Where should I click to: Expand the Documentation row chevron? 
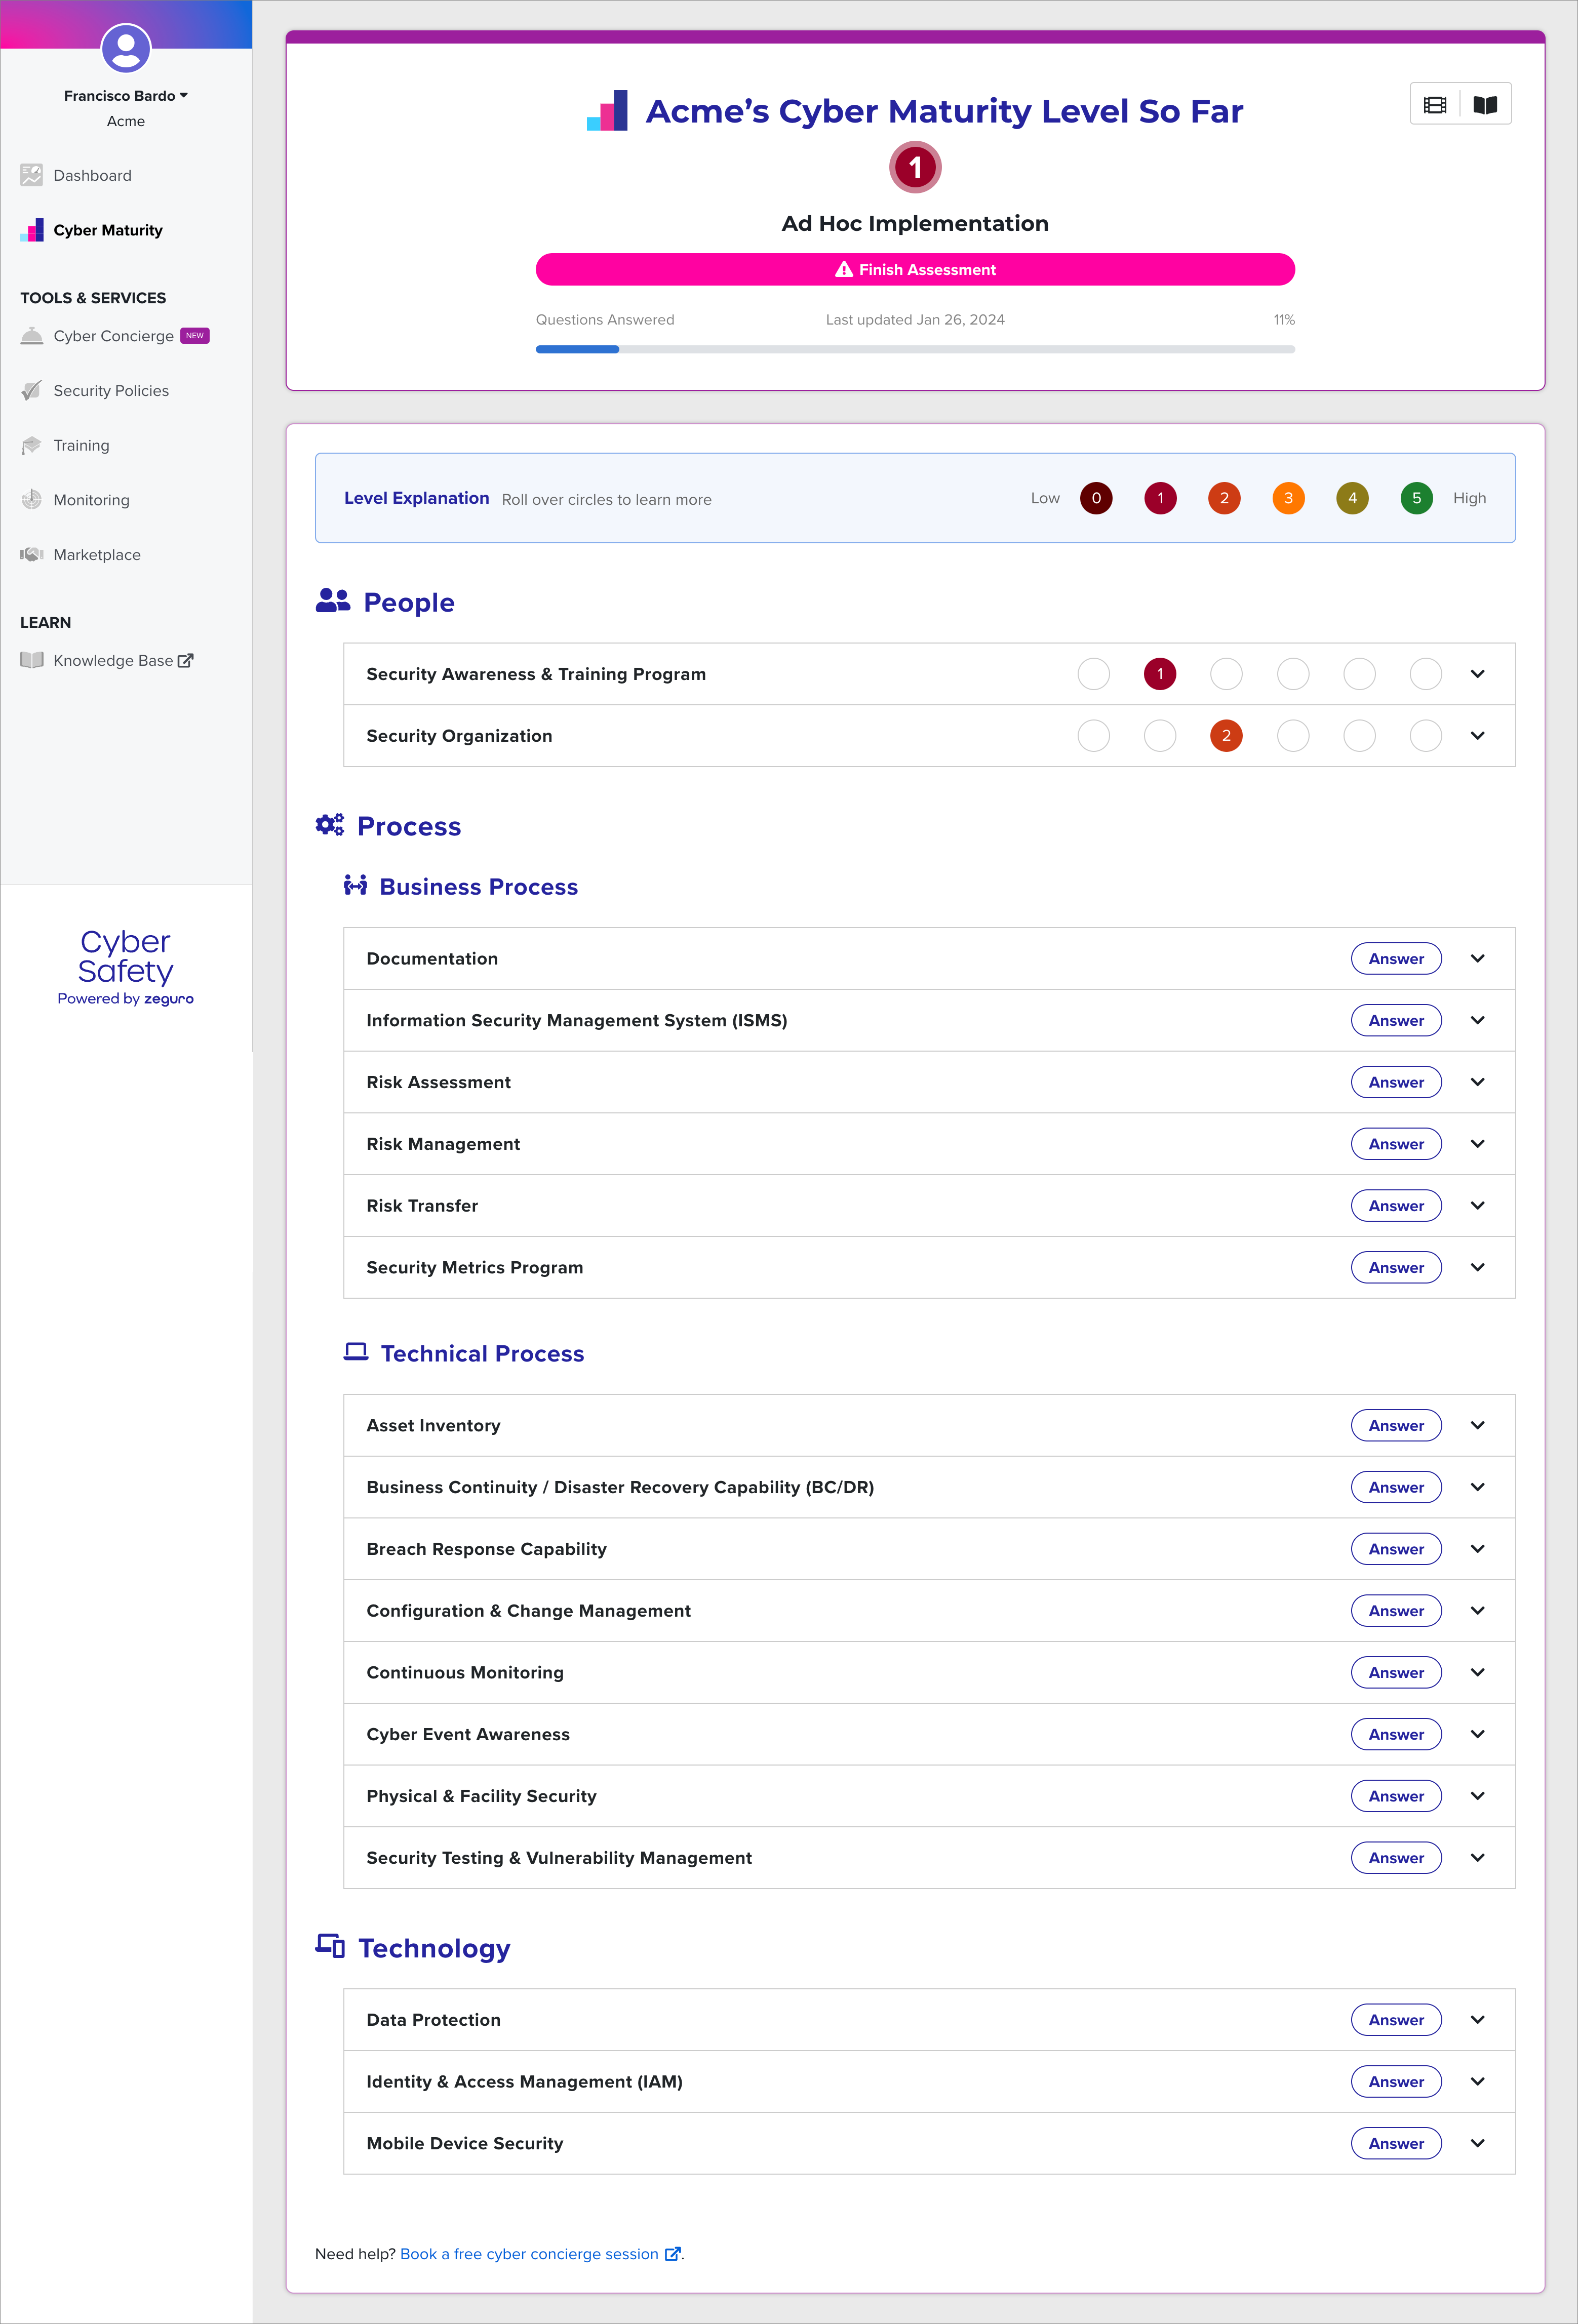coord(1478,959)
